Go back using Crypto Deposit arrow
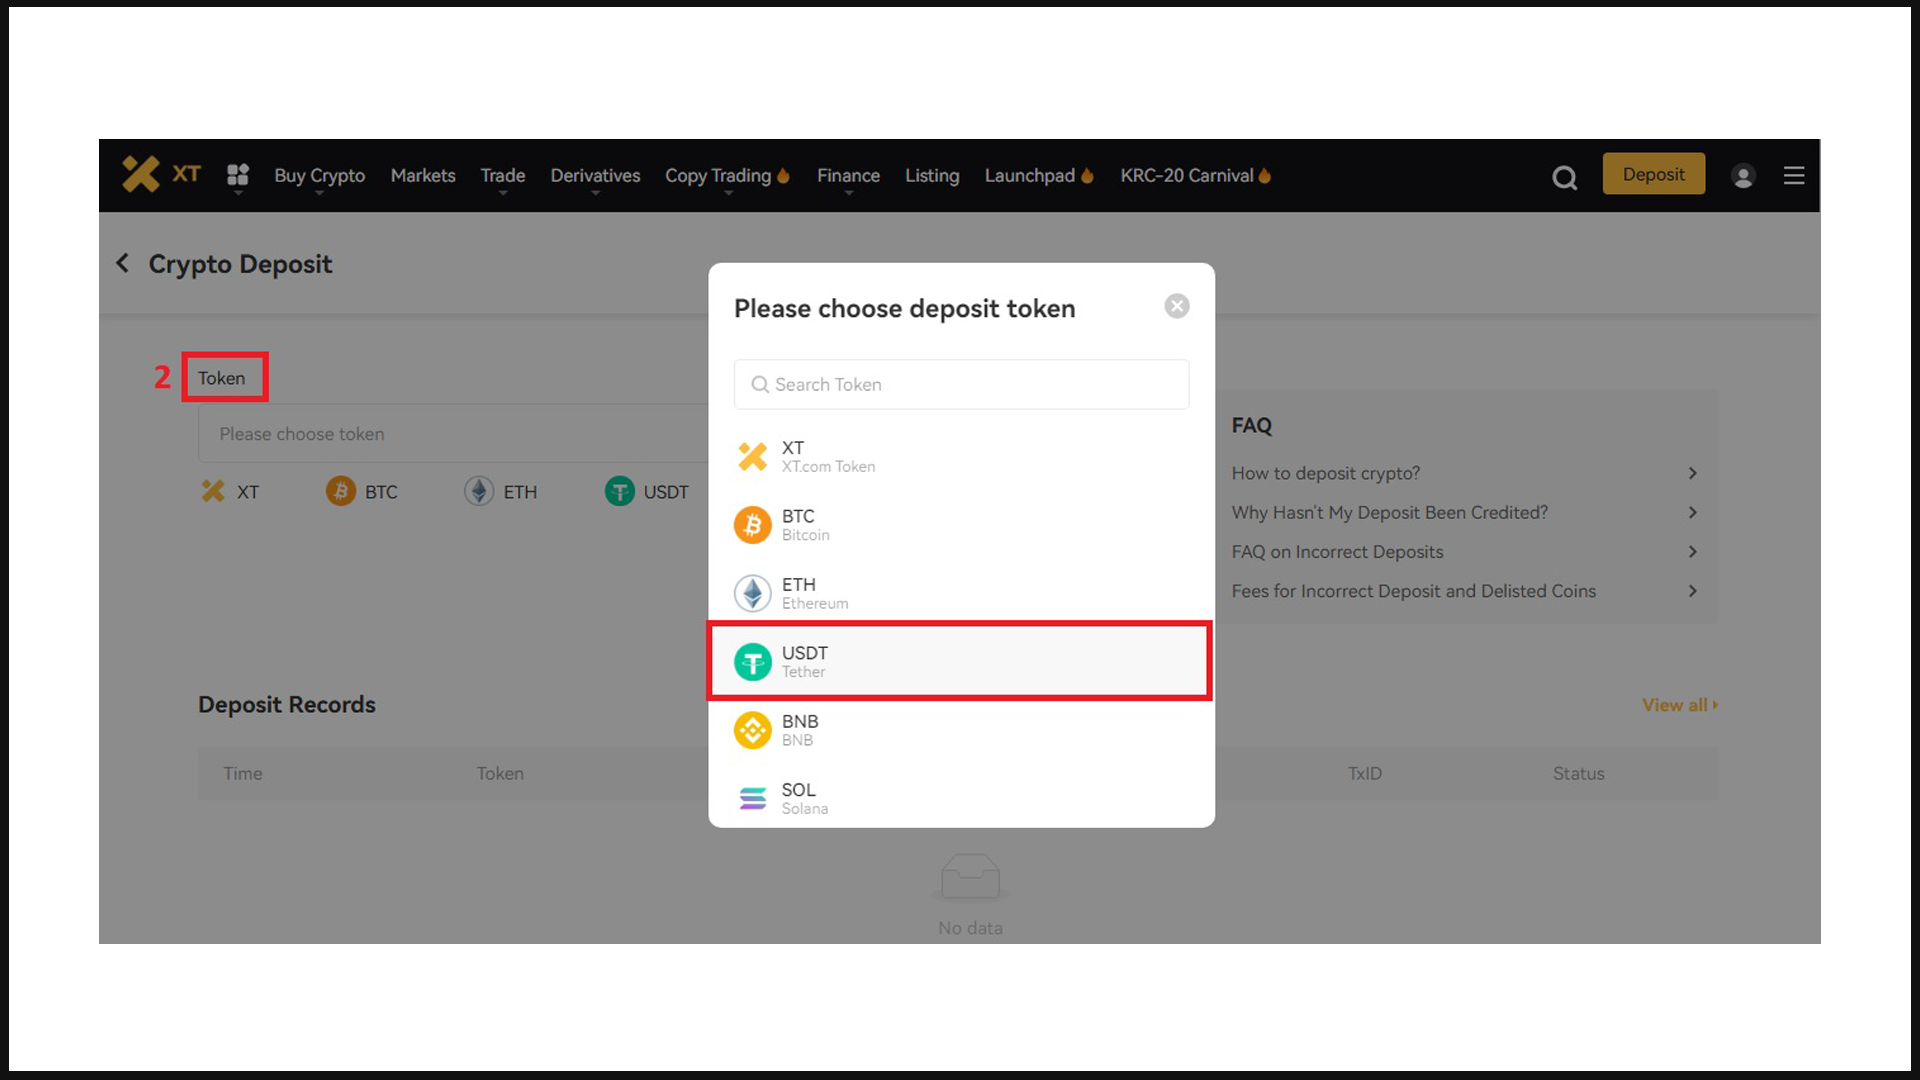The height and width of the screenshot is (1080, 1920). (x=123, y=263)
